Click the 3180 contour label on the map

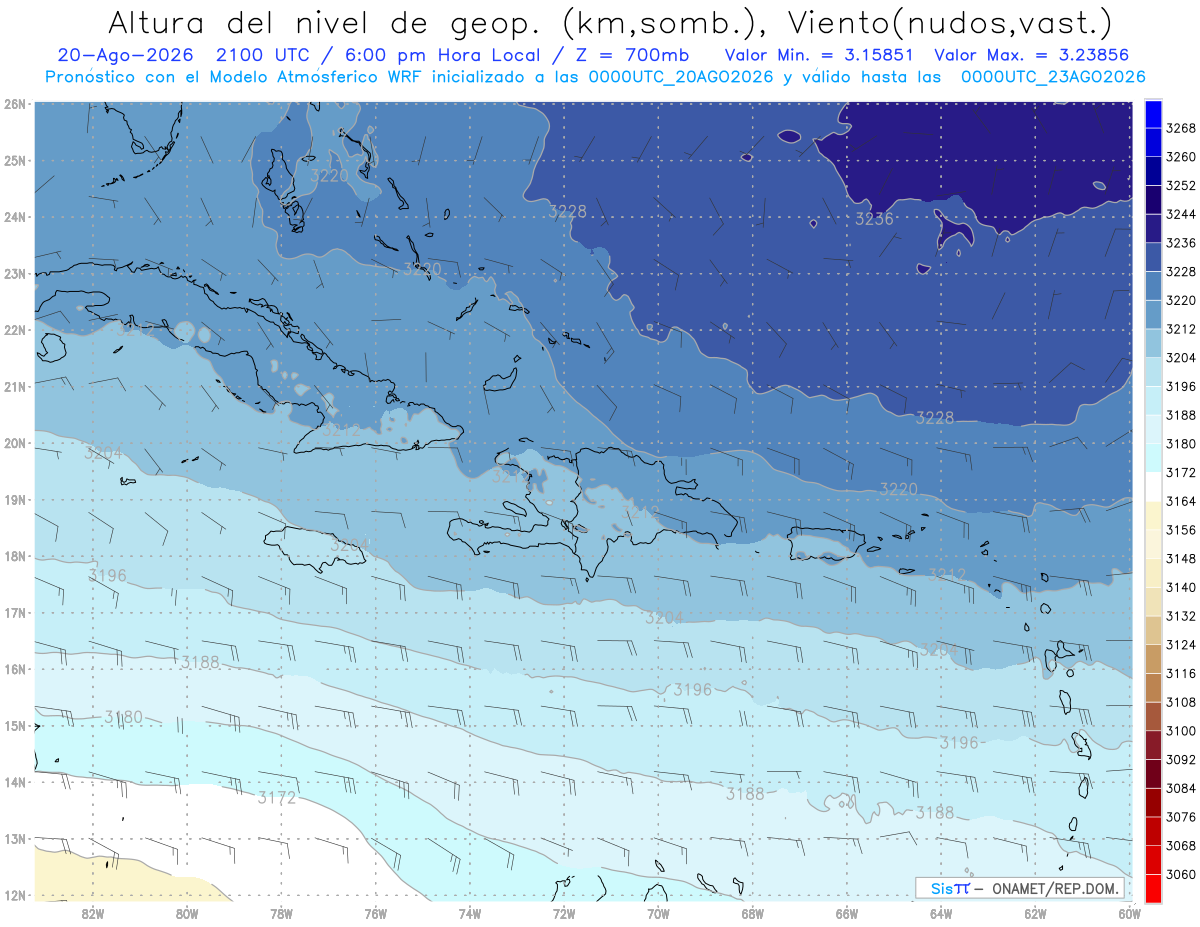[123, 717]
